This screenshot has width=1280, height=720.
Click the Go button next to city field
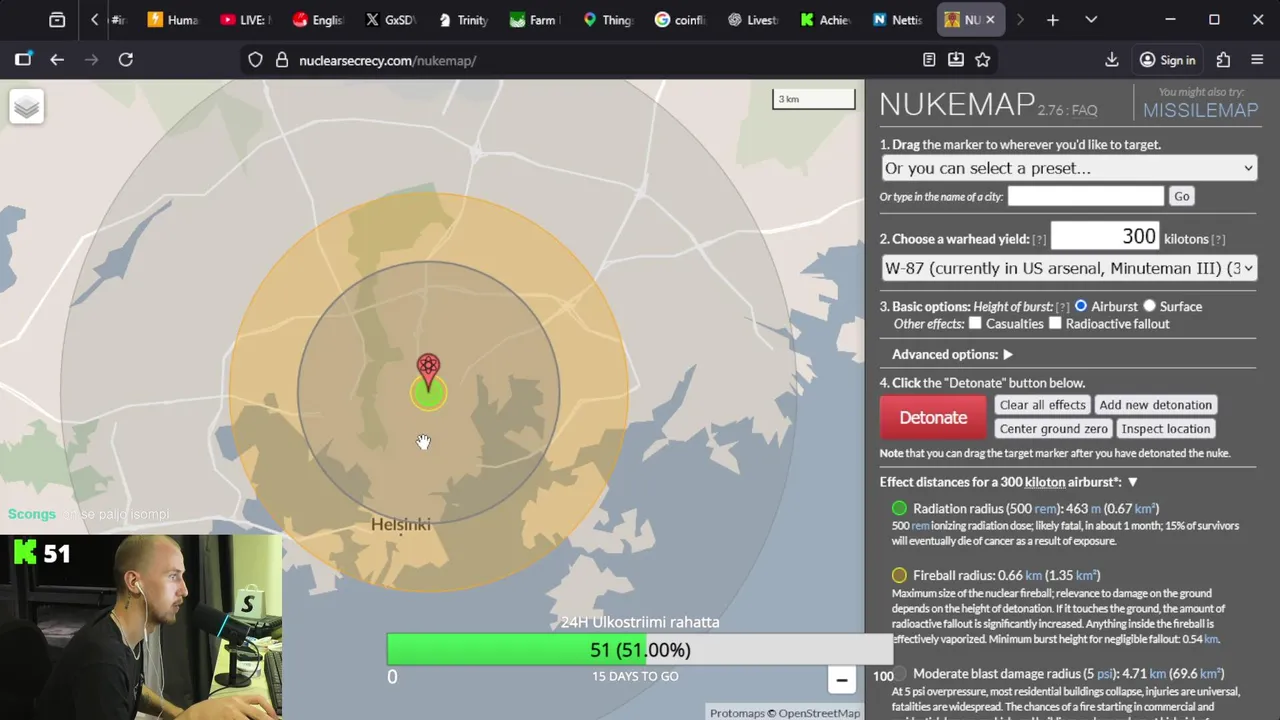[x=1182, y=196]
